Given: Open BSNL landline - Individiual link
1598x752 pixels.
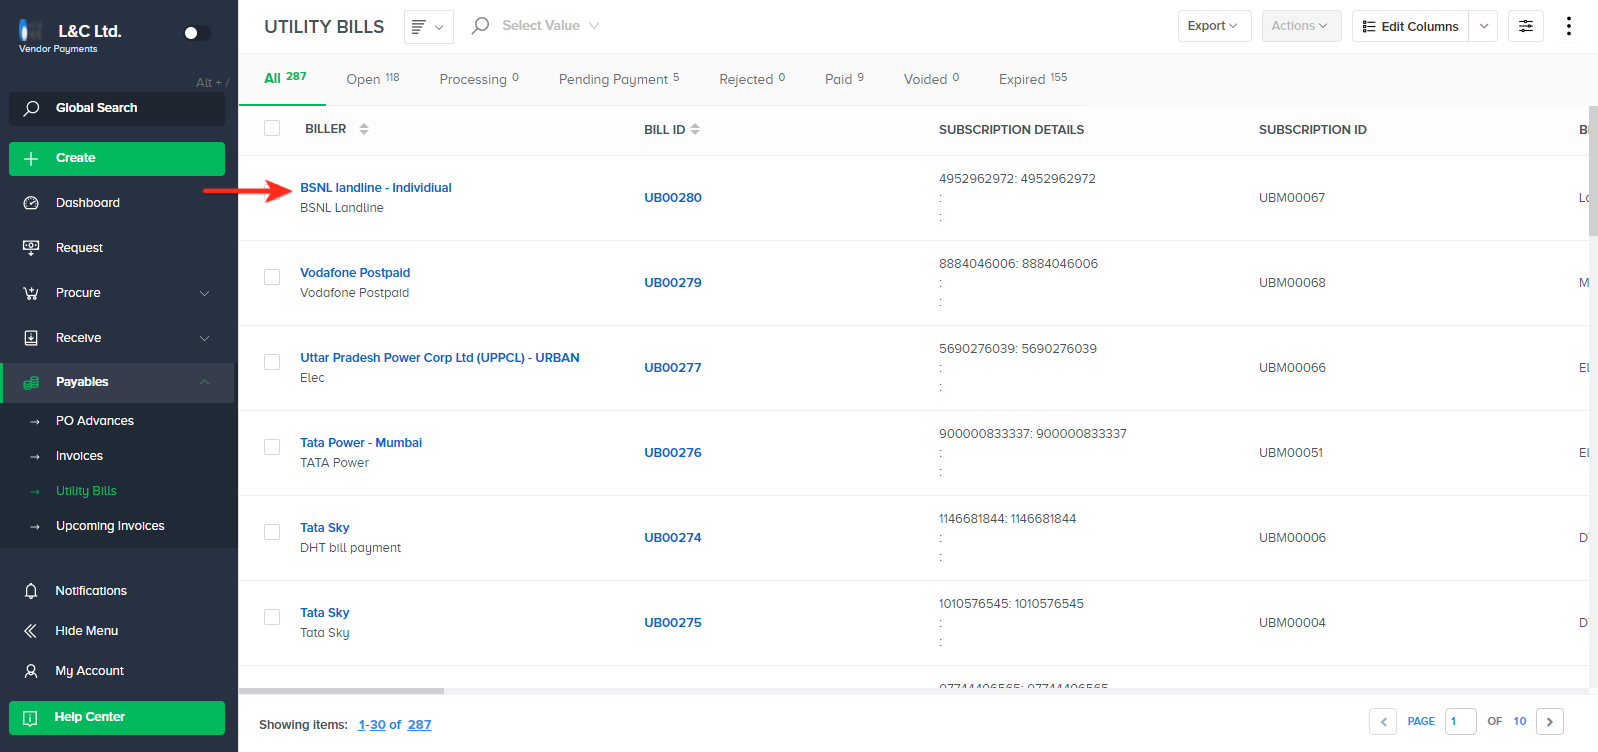Looking at the screenshot, I should [x=376, y=188].
